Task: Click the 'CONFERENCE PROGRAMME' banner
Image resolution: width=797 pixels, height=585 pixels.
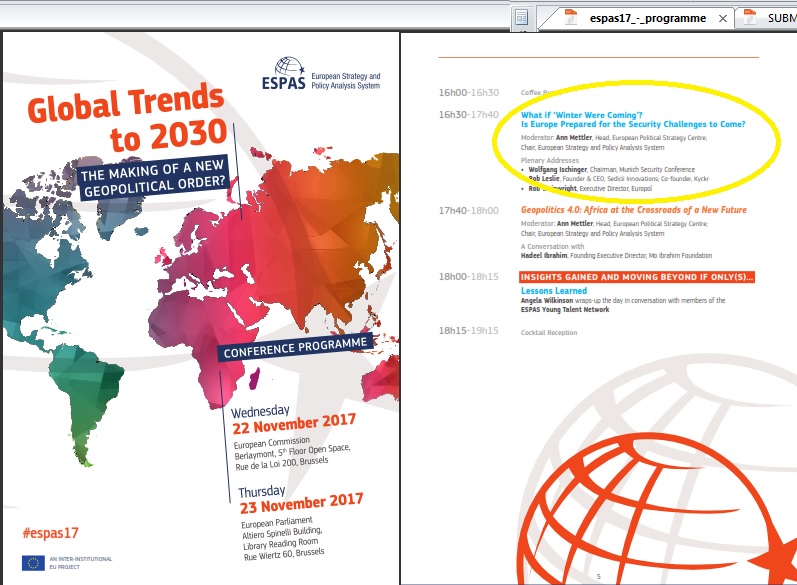Action: pyautogui.click(x=295, y=347)
